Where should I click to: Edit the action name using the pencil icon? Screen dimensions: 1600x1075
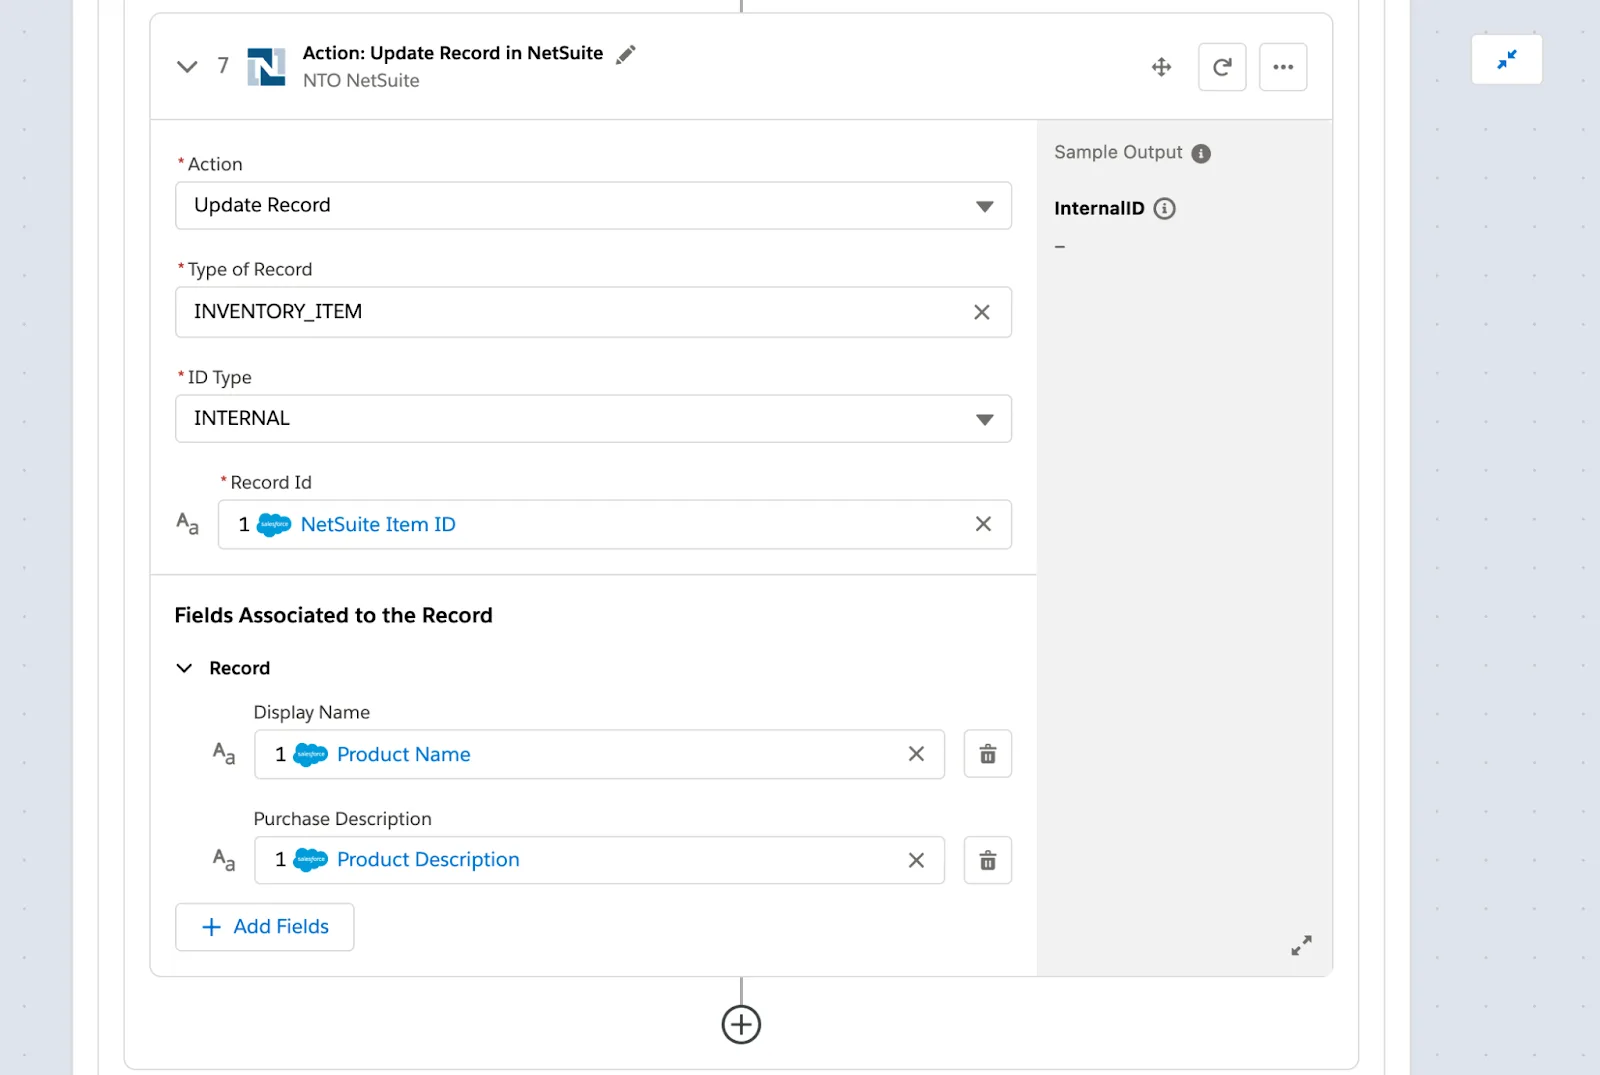(x=626, y=54)
